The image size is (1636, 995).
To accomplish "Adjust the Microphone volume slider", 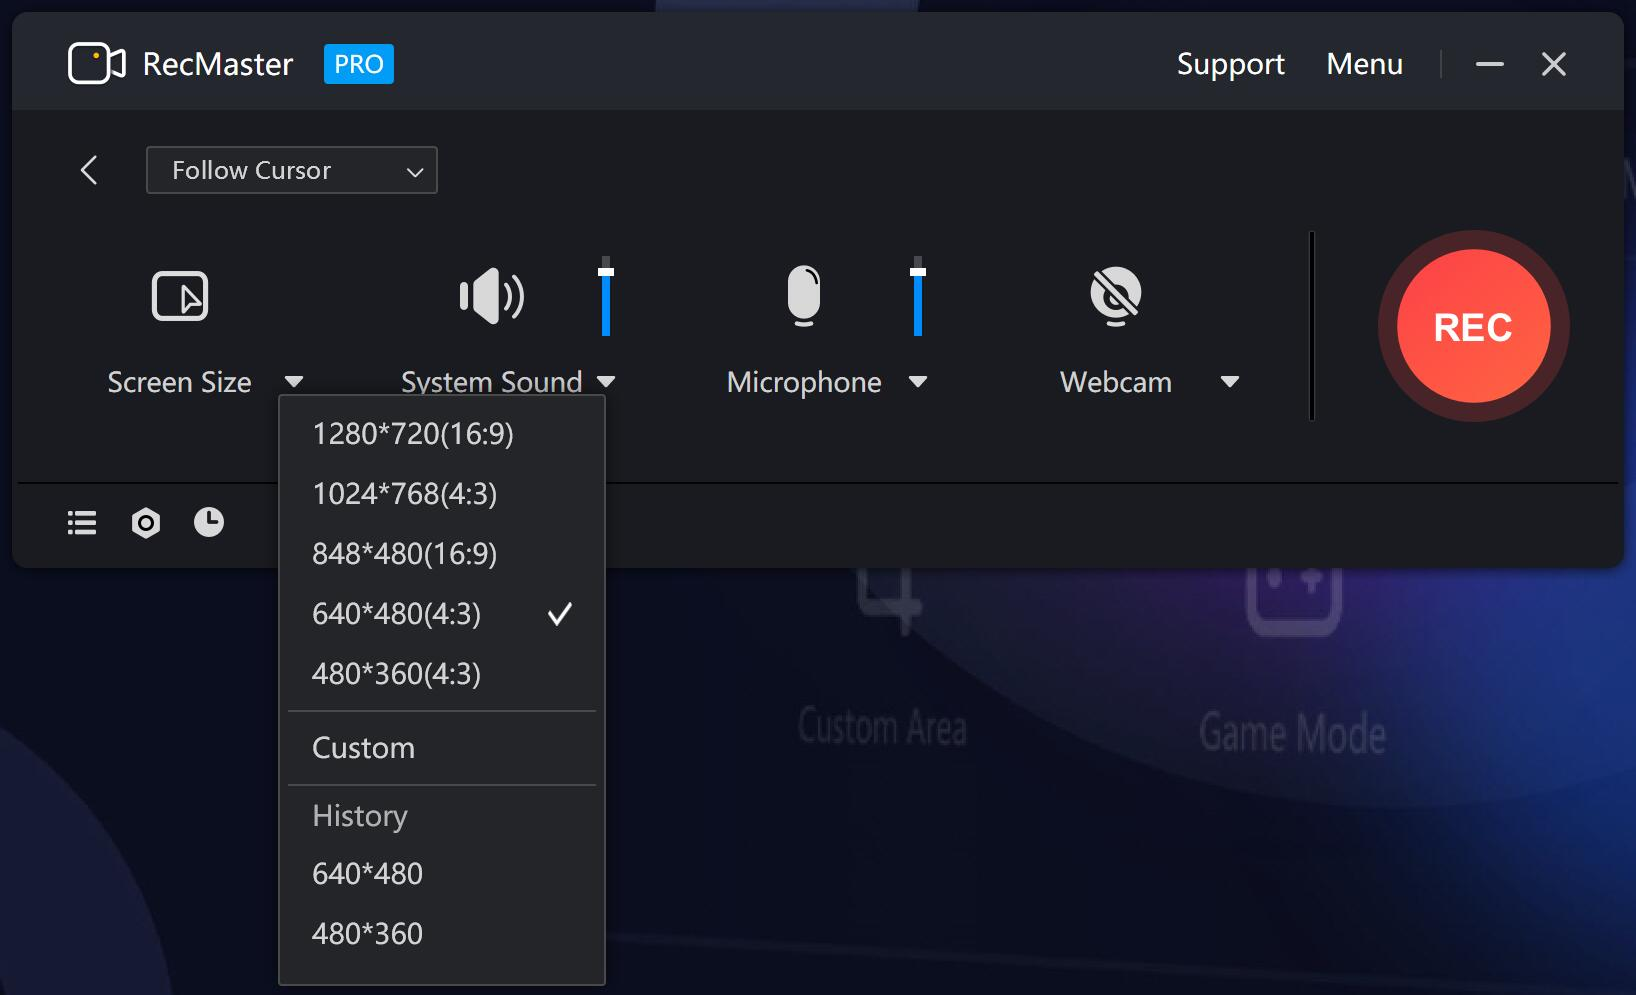I will pos(918,297).
